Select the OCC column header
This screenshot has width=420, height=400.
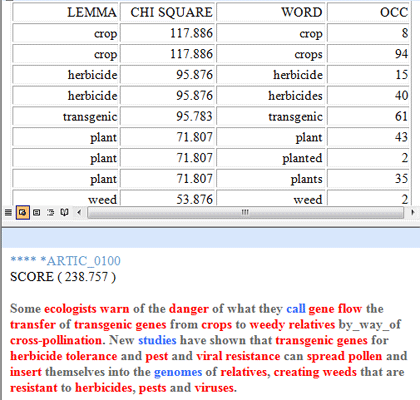point(368,12)
